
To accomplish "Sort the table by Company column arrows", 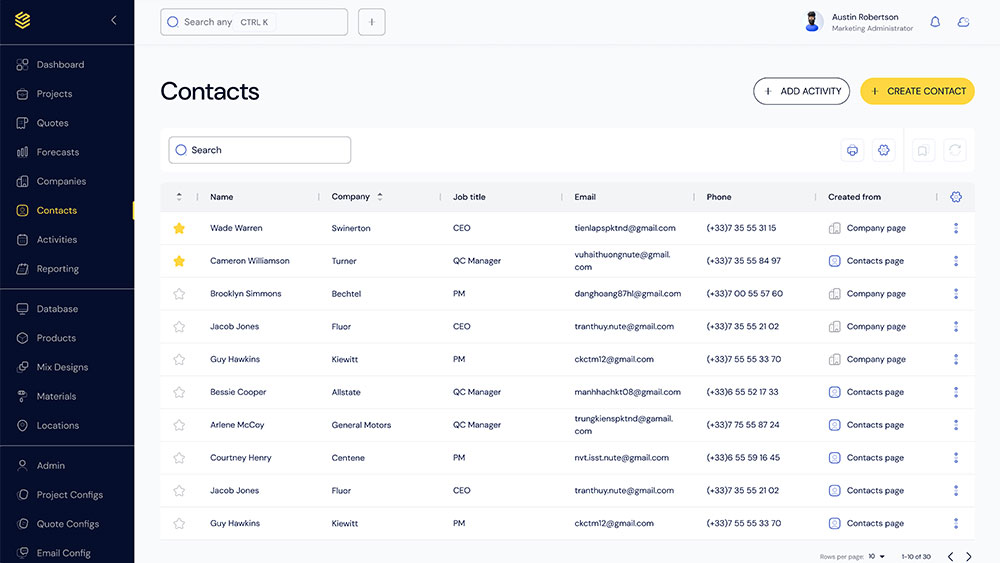I will pos(380,197).
